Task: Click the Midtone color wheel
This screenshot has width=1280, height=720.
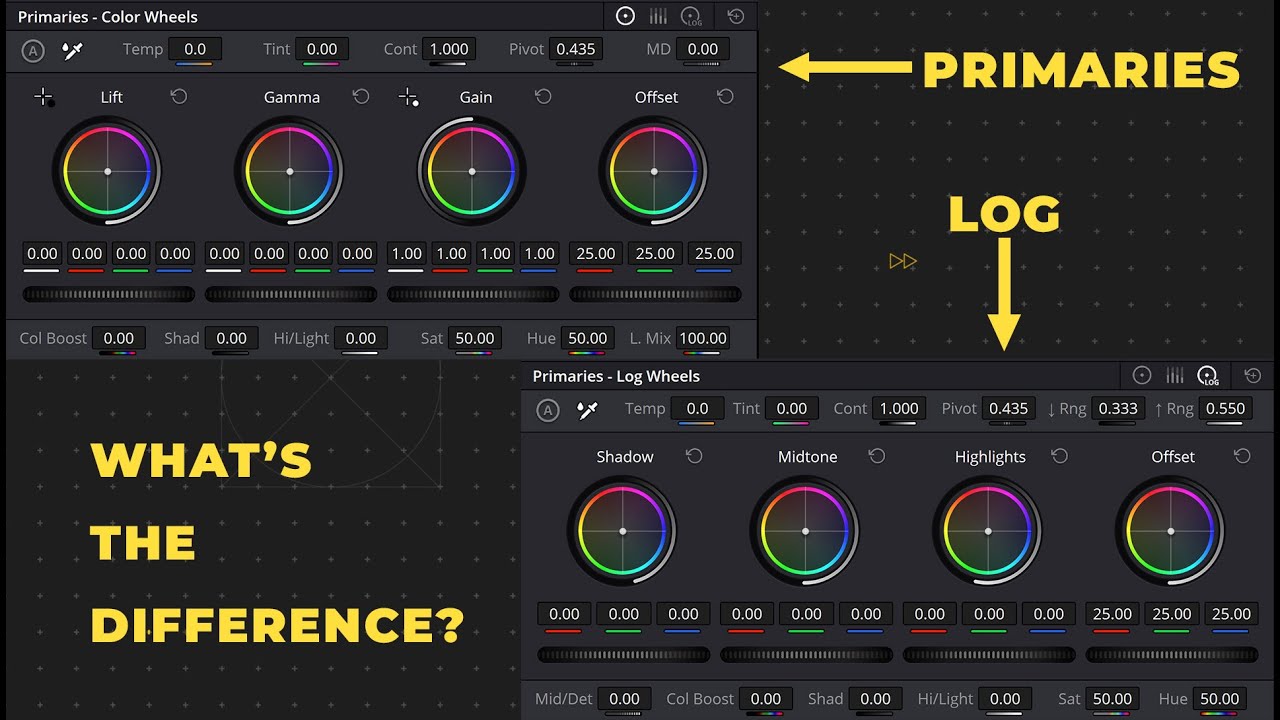Action: (805, 531)
